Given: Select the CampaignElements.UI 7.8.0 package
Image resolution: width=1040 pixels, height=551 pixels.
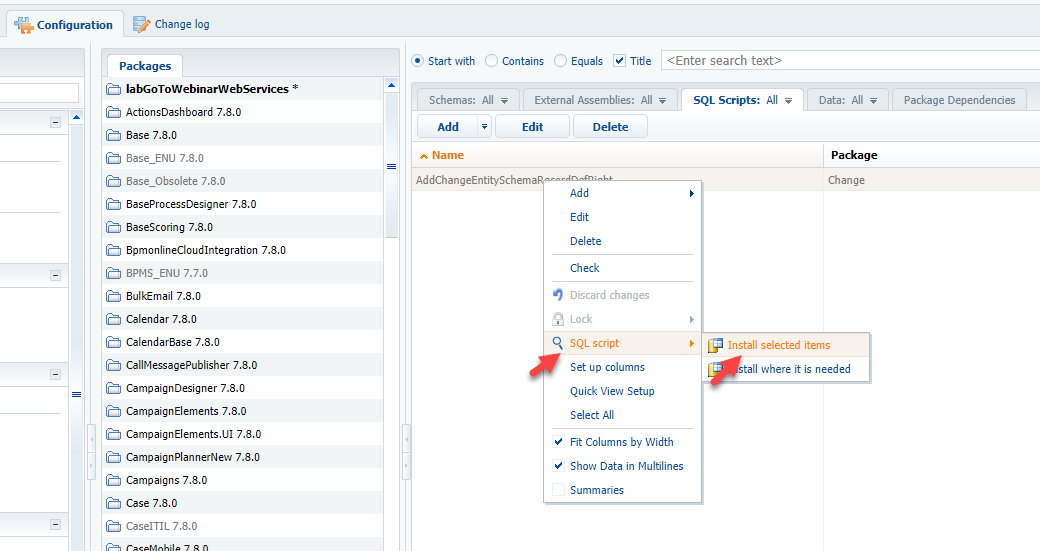Looking at the screenshot, I should tap(243, 434).
